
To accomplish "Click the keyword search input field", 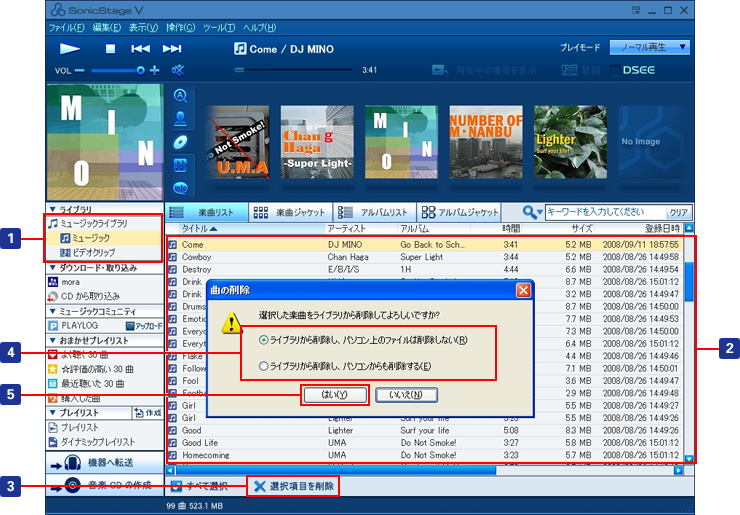I will coord(604,212).
